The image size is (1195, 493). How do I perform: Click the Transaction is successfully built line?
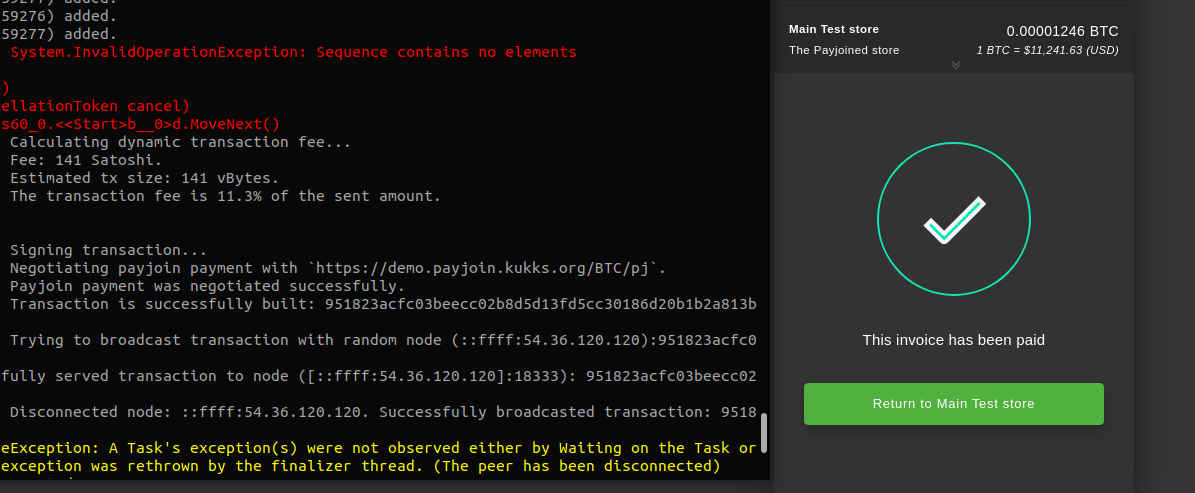(383, 304)
